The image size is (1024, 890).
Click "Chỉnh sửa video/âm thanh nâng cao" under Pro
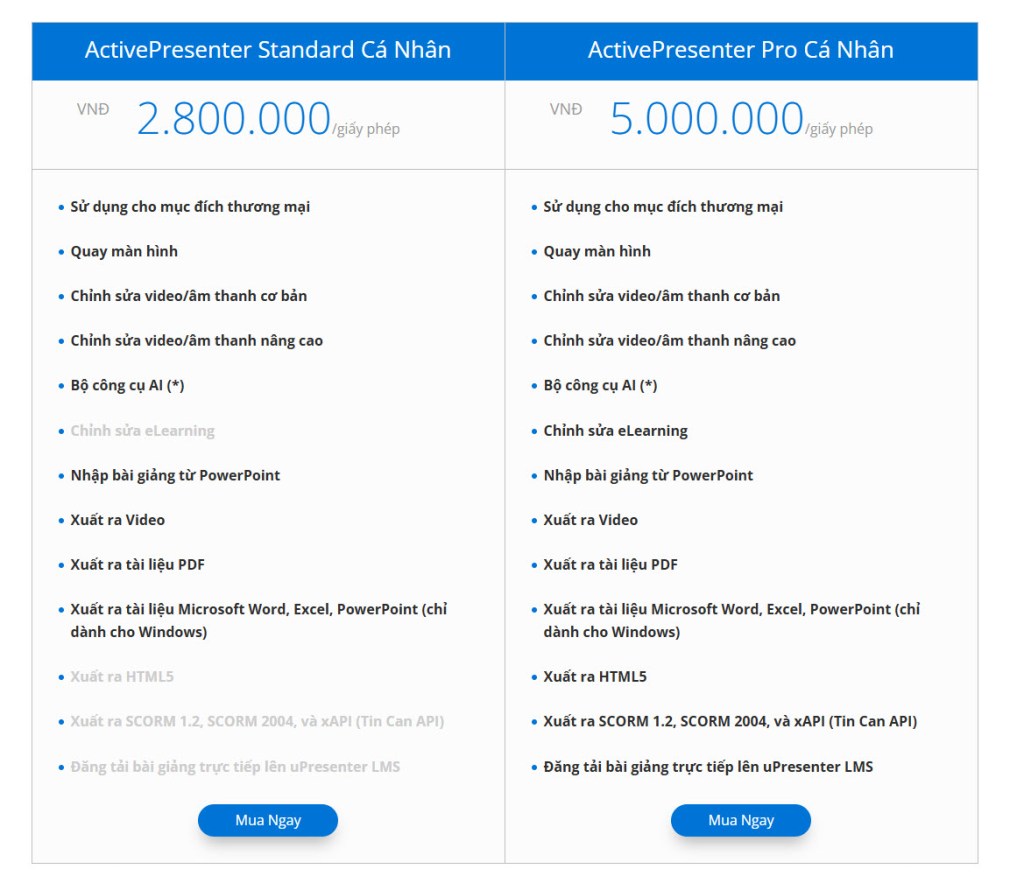[669, 340]
